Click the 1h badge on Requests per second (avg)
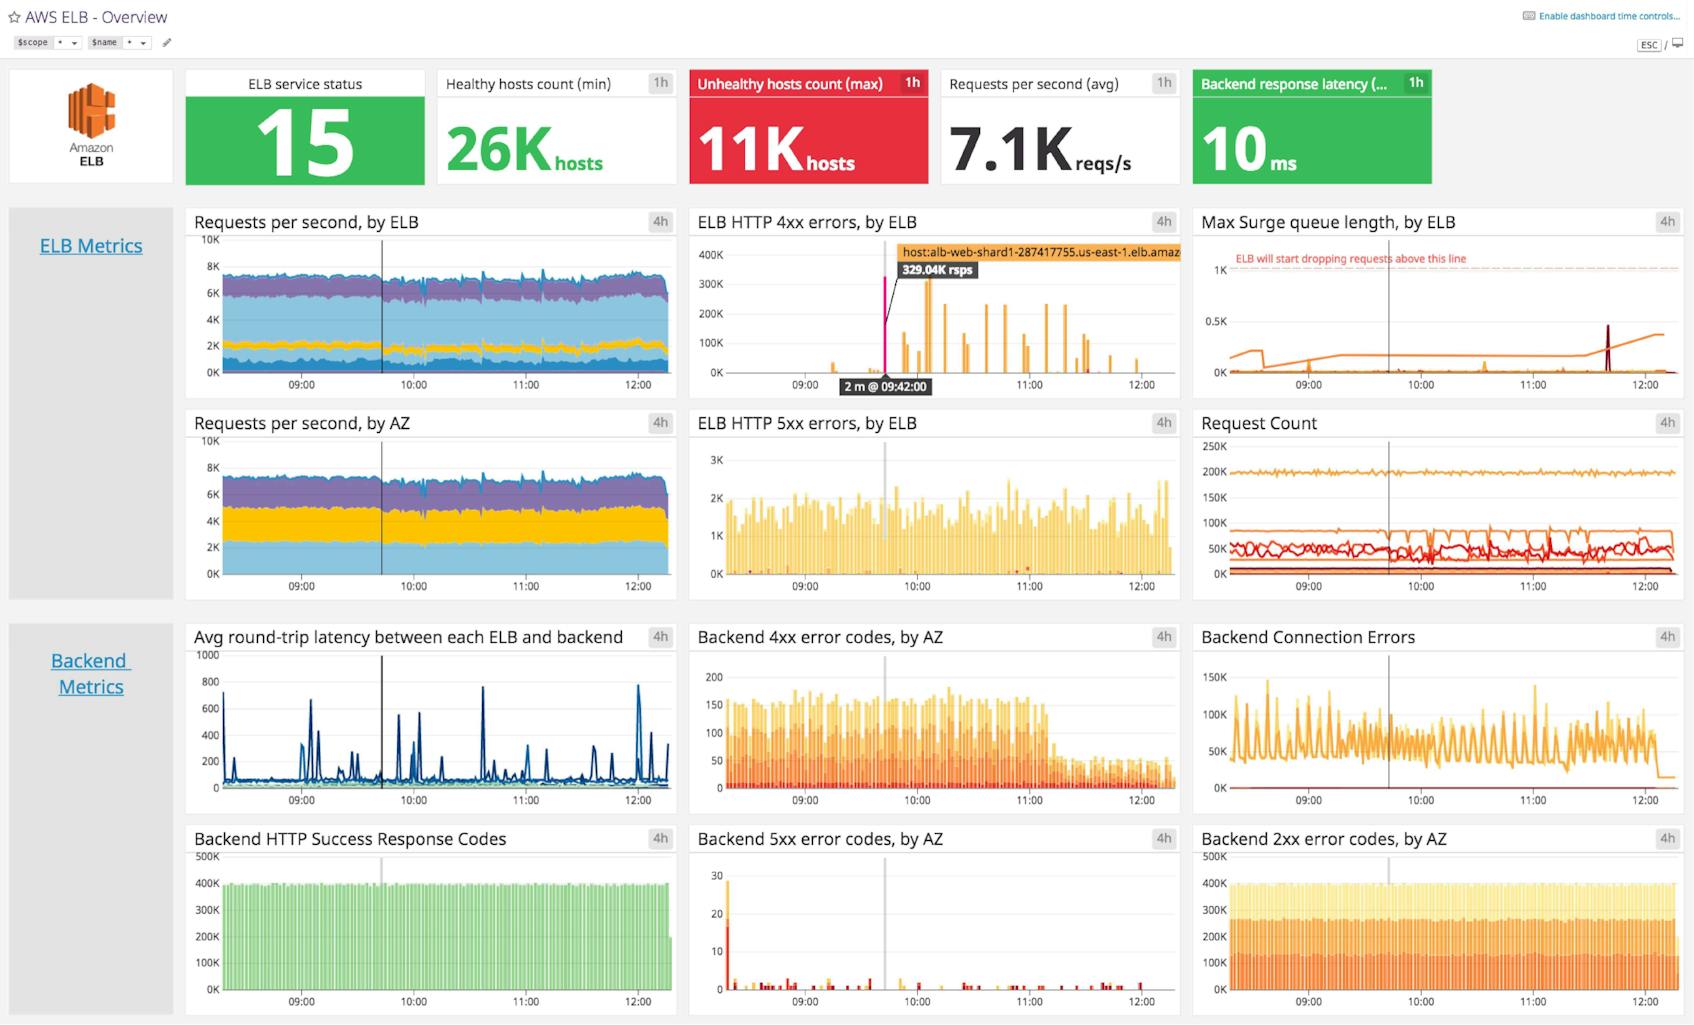 (x=1163, y=84)
